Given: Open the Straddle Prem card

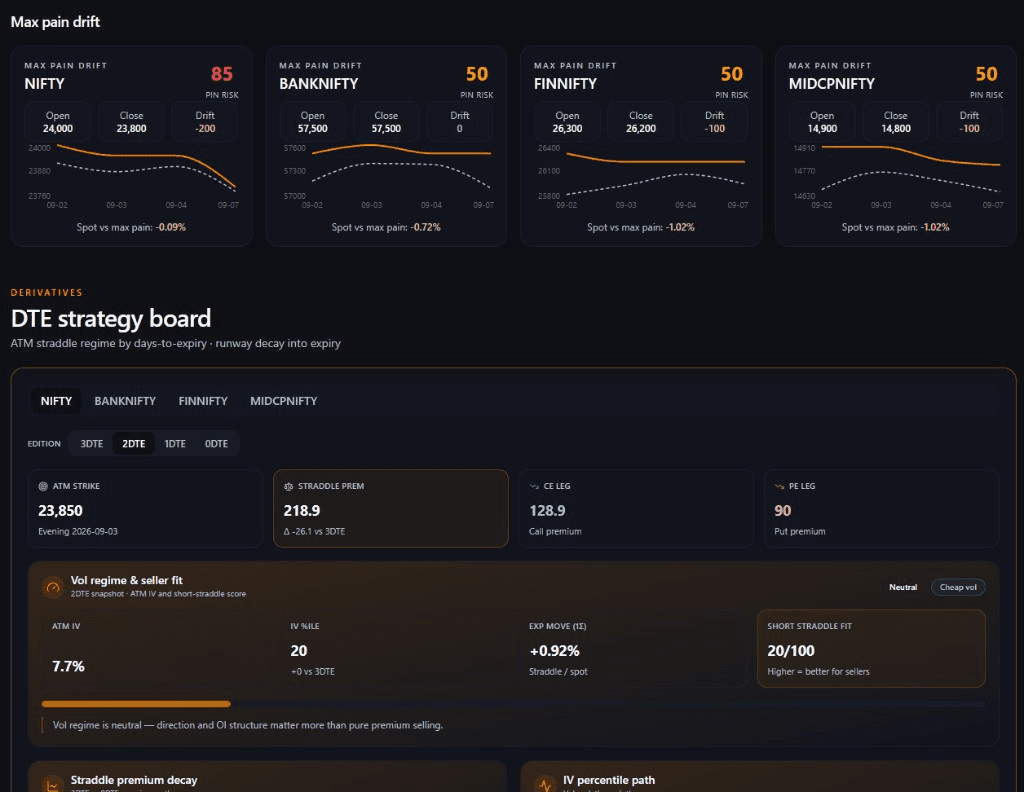Looking at the screenshot, I should tap(391, 508).
